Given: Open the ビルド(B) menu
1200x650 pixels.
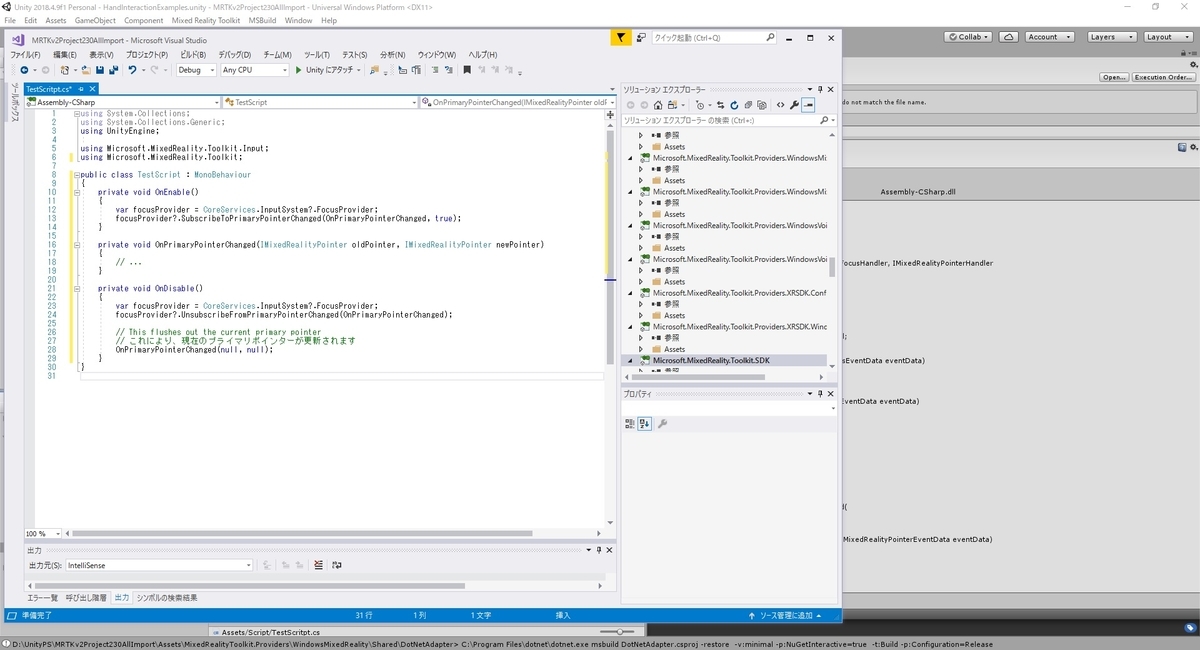Looking at the screenshot, I should 192,54.
